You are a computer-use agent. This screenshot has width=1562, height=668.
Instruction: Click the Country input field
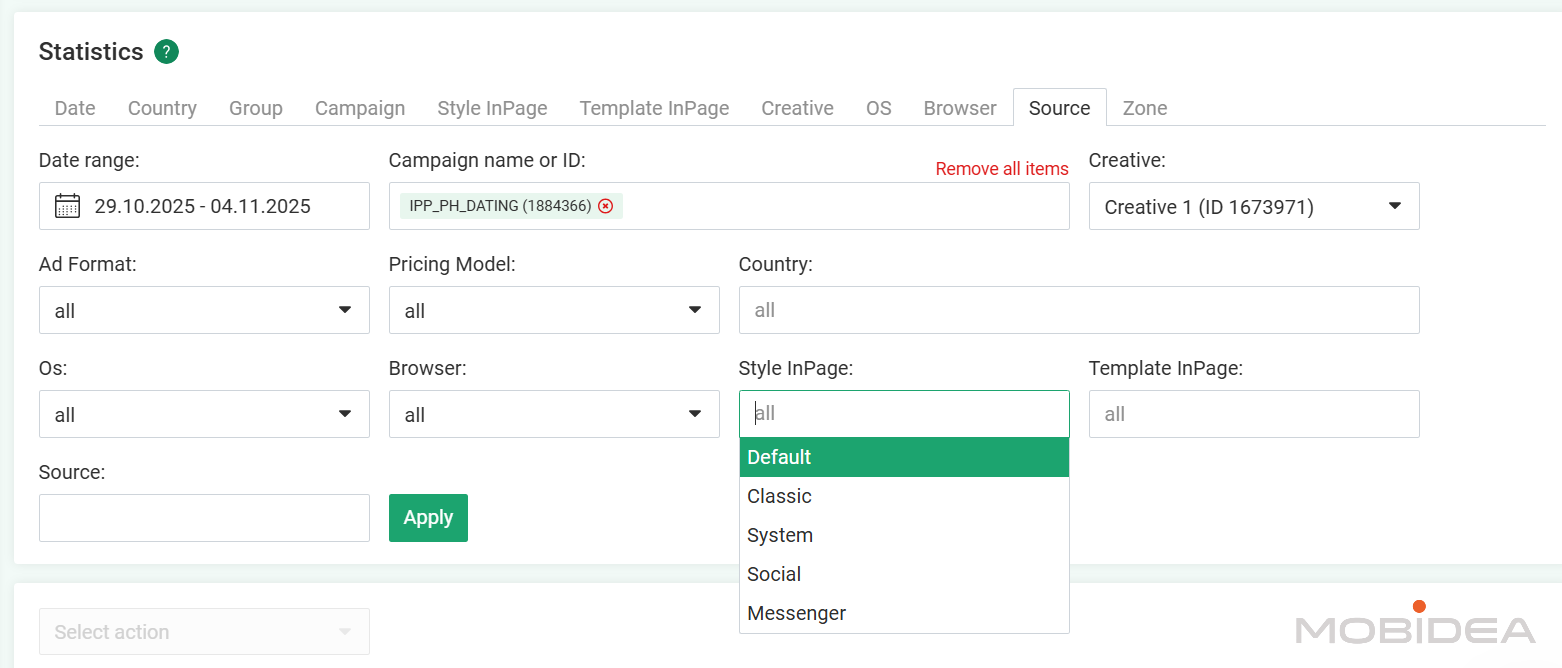(x=1079, y=310)
